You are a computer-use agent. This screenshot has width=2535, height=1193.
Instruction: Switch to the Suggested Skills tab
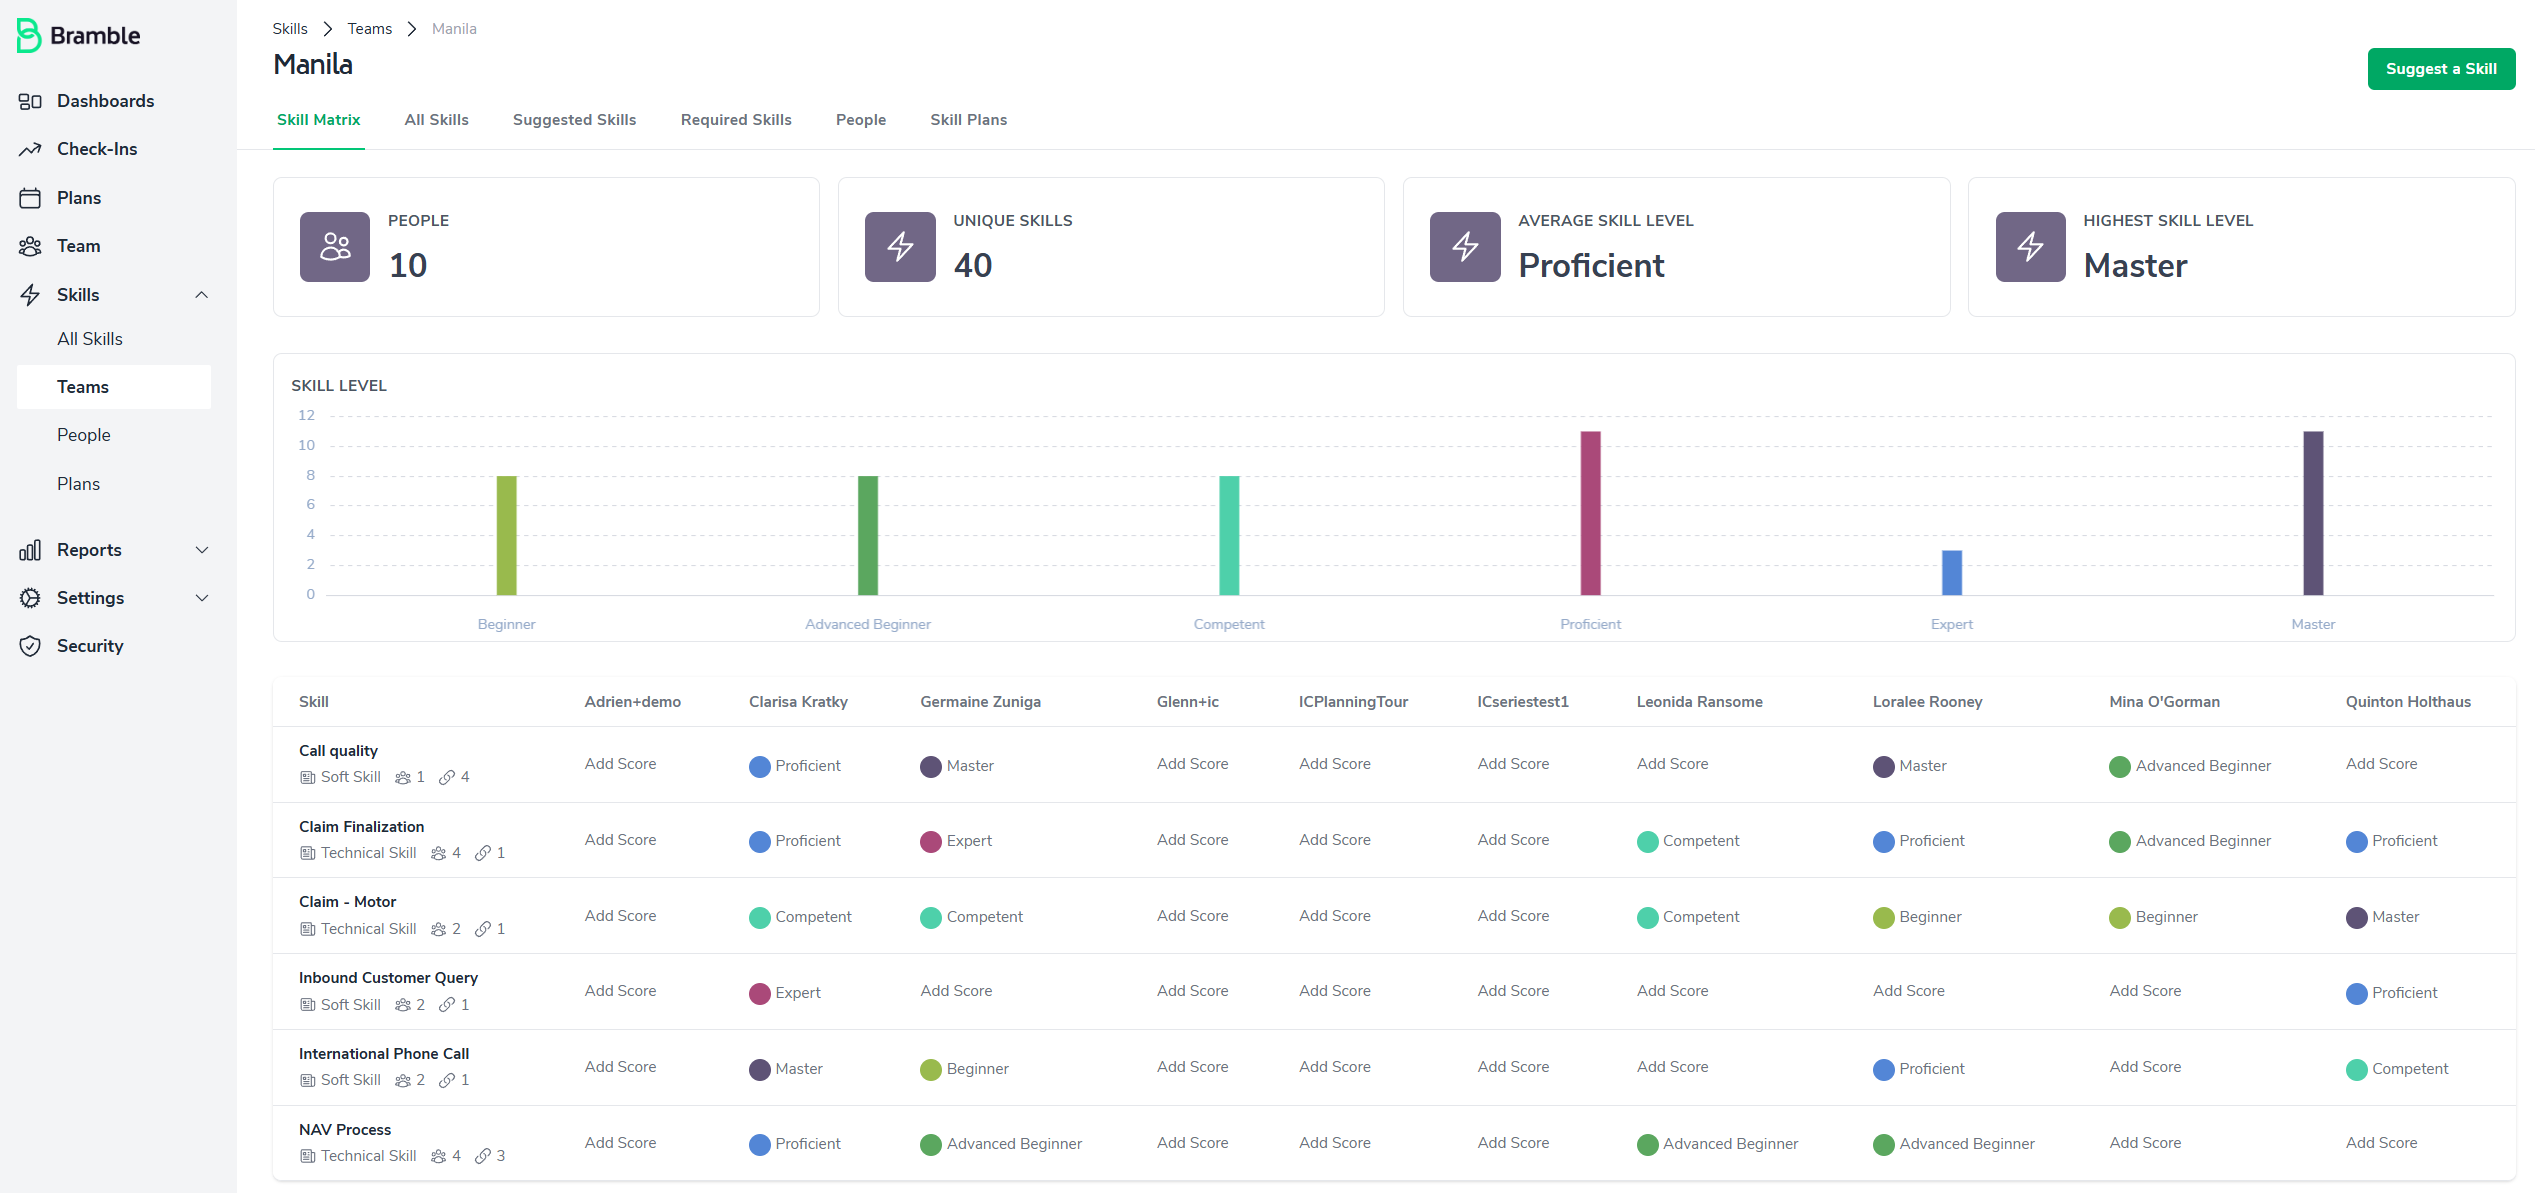pos(574,120)
